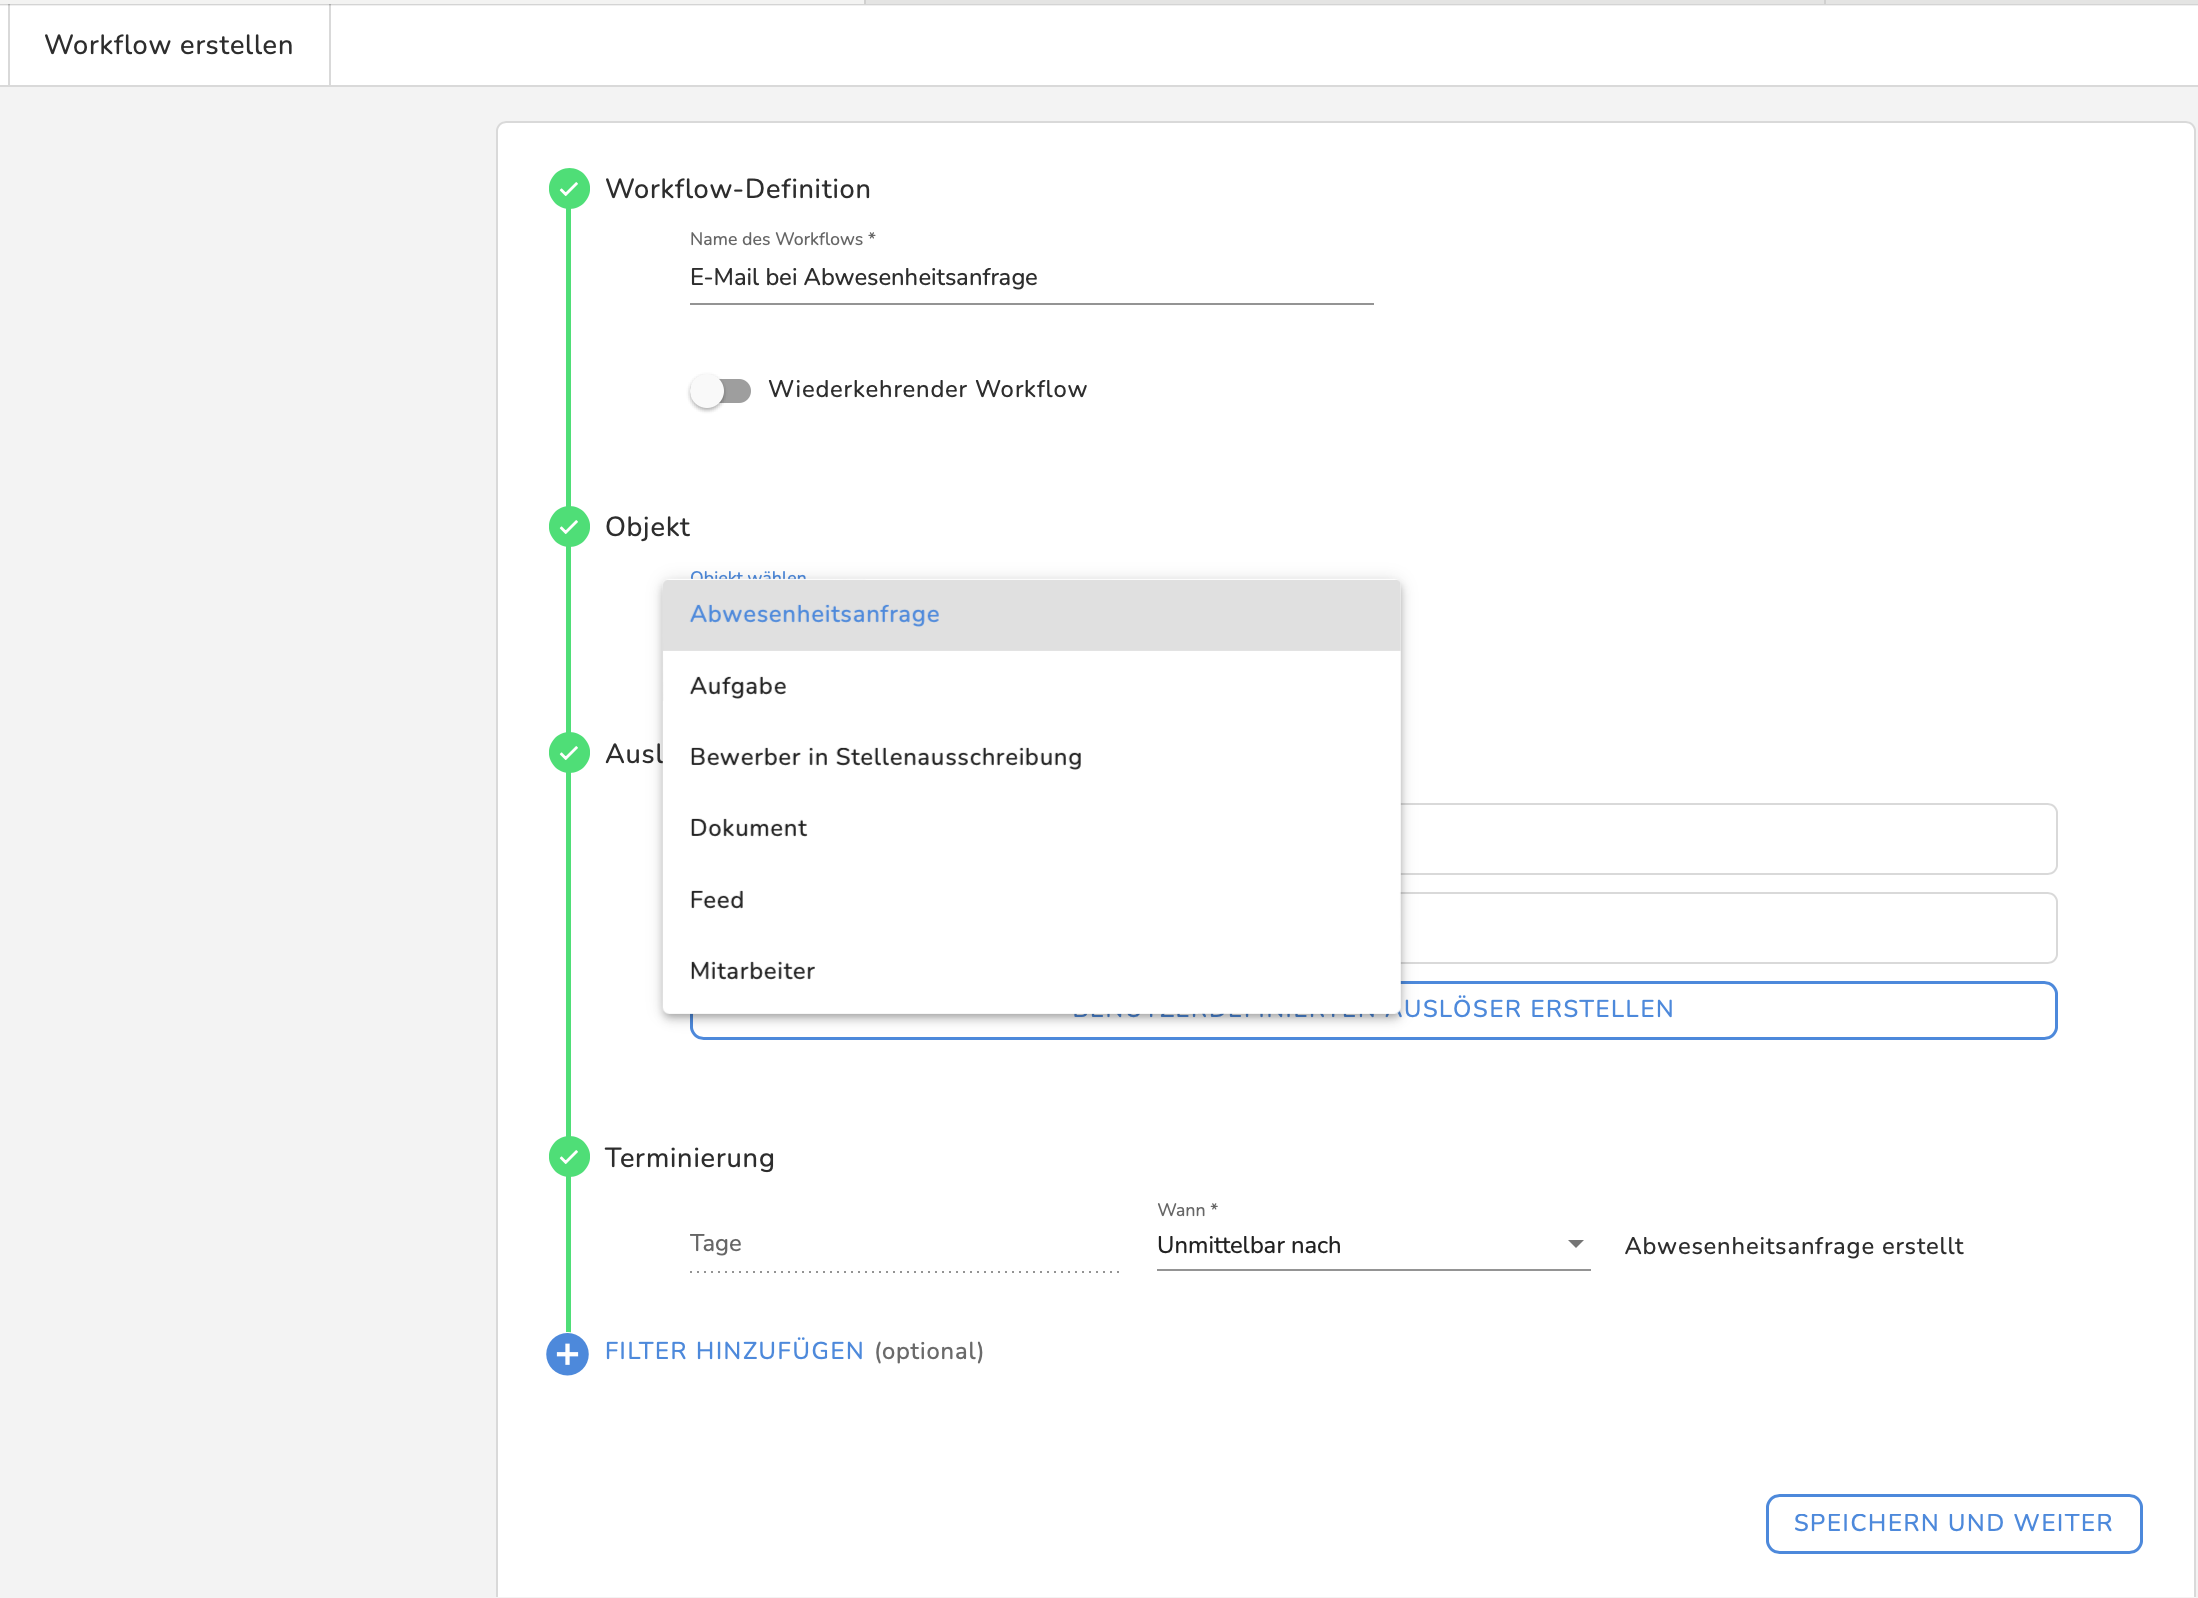Select Mitarbeiter from the list
Screen dimensions: 2198x1598
[752, 971]
